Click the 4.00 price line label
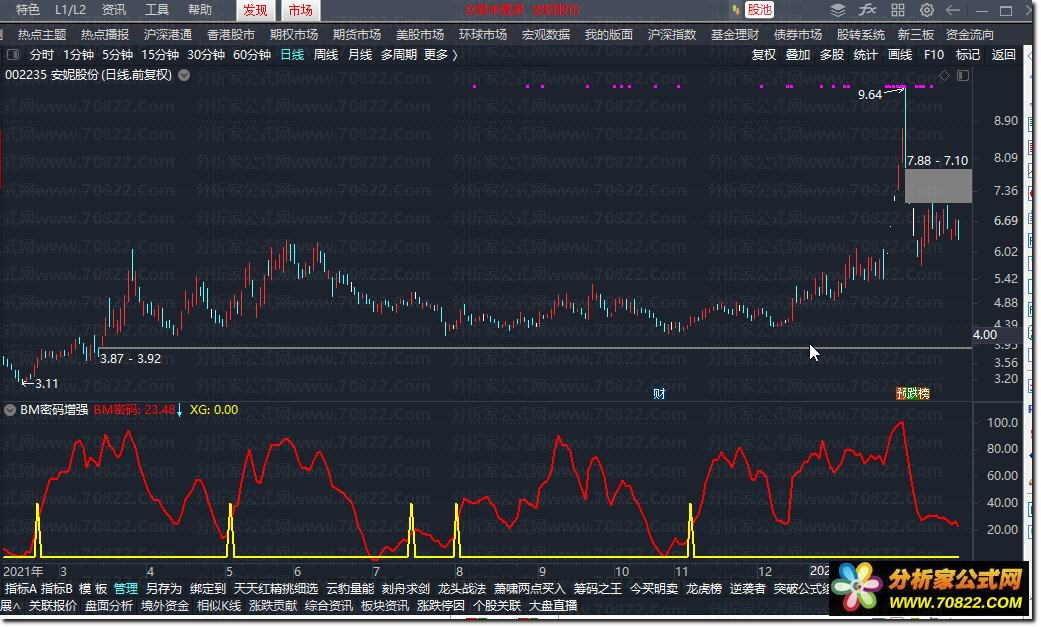 pyautogui.click(x=985, y=335)
